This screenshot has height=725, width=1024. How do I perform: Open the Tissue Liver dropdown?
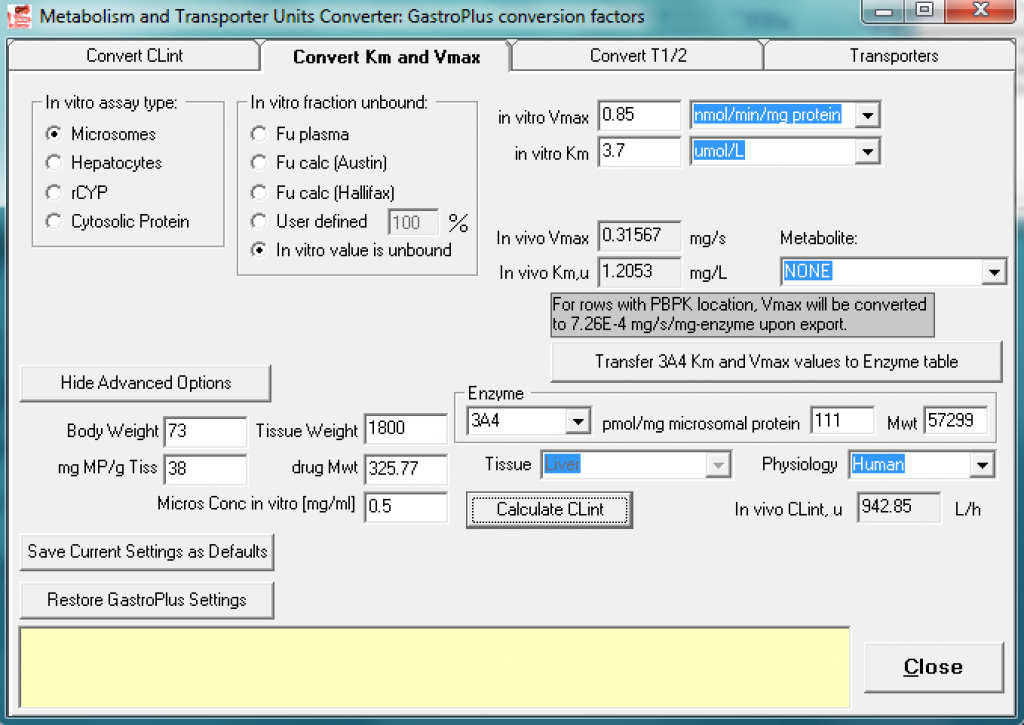click(718, 465)
